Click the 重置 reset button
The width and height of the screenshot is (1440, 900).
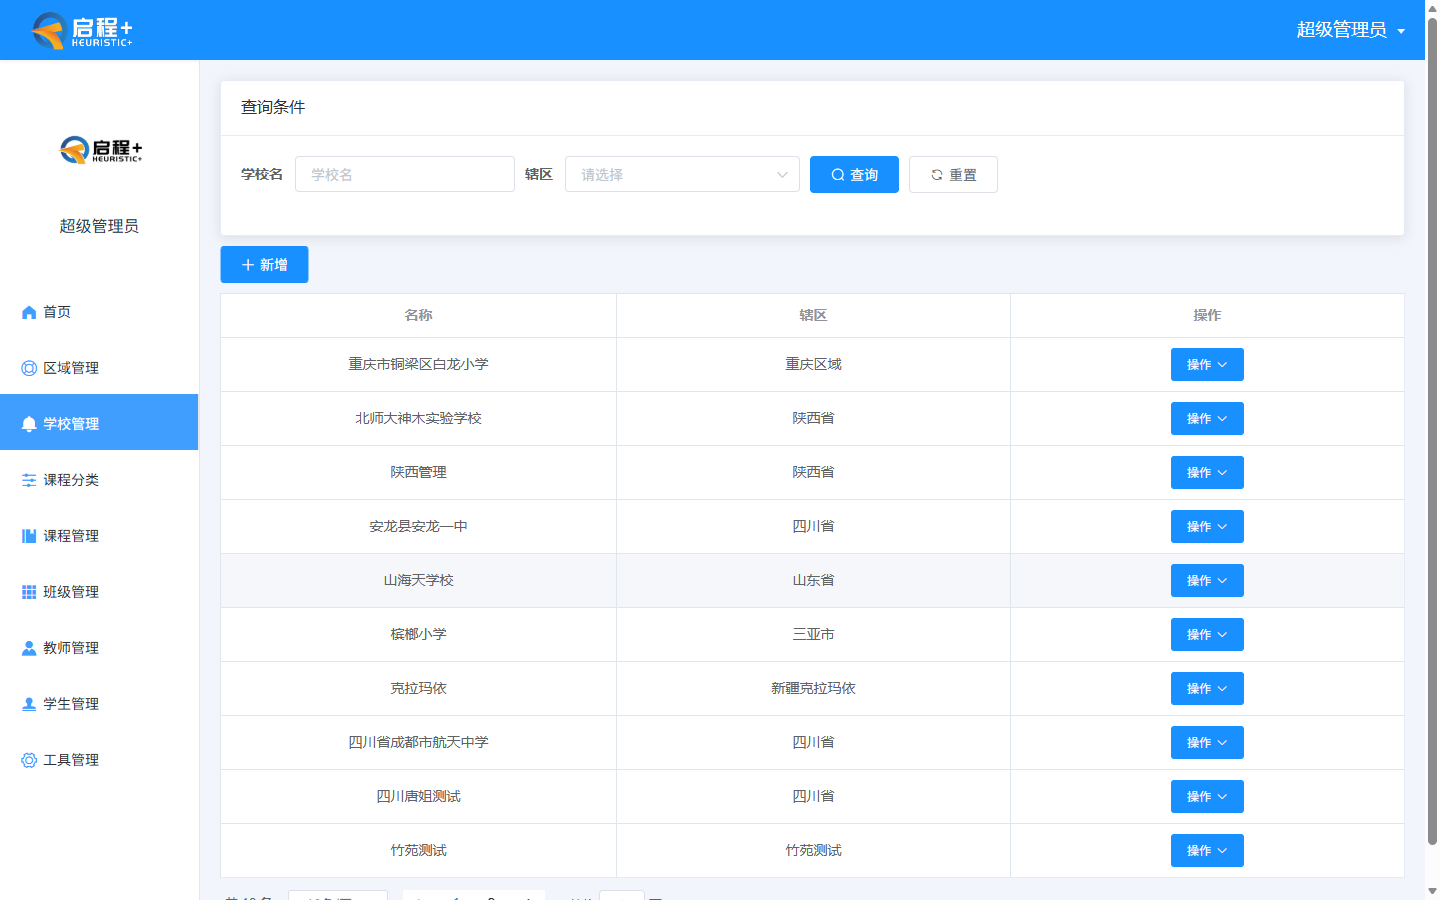953,174
